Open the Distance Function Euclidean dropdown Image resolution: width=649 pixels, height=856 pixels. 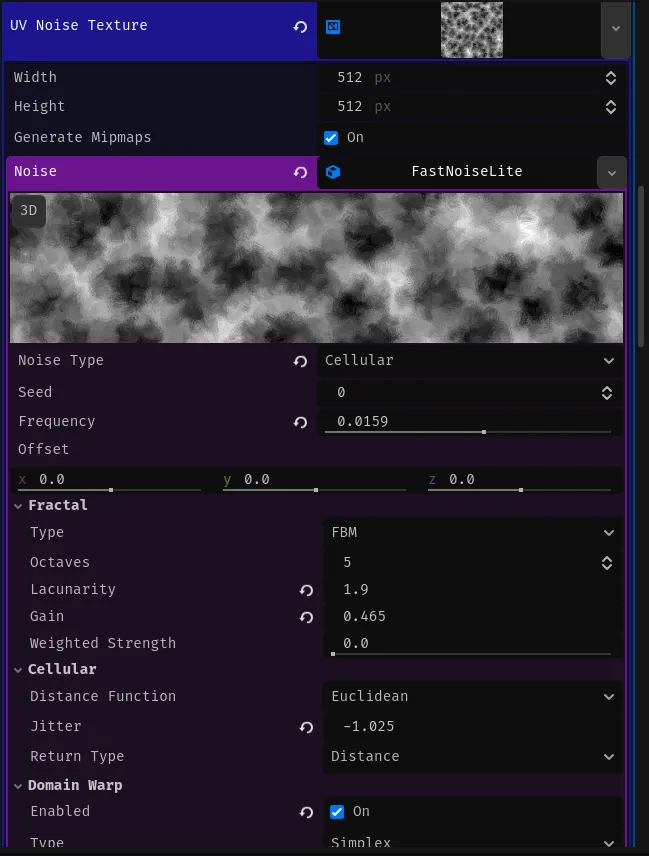pyautogui.click(x=470, y=696)
